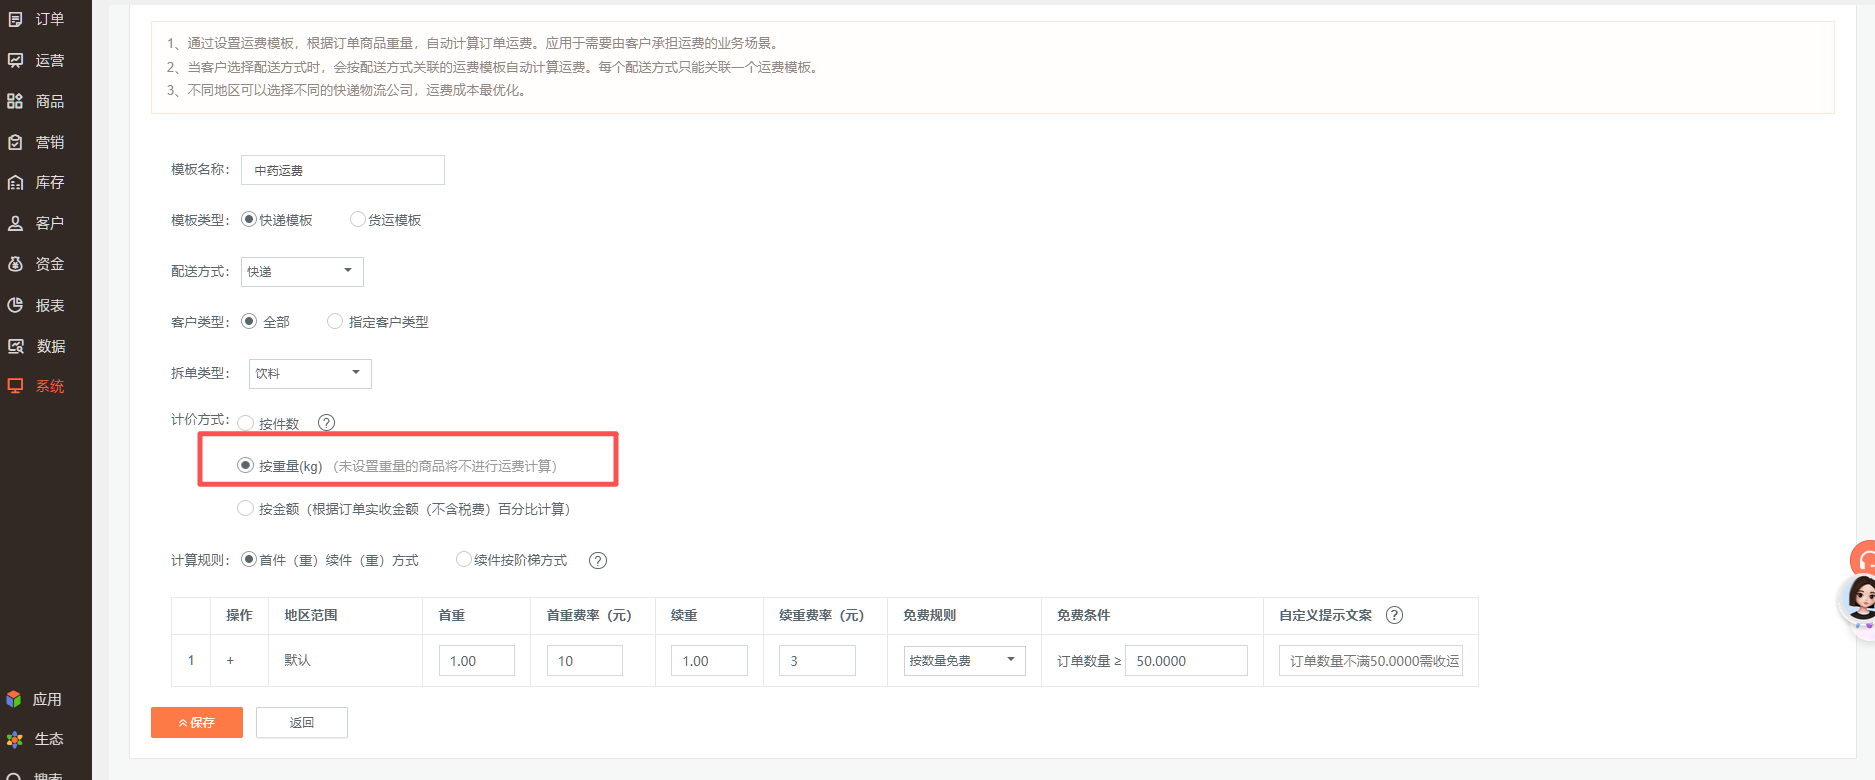The width and height of the screenshot is (1875, 780).
Task: Click the plus button in 默认 row
Action: (230, 661)
